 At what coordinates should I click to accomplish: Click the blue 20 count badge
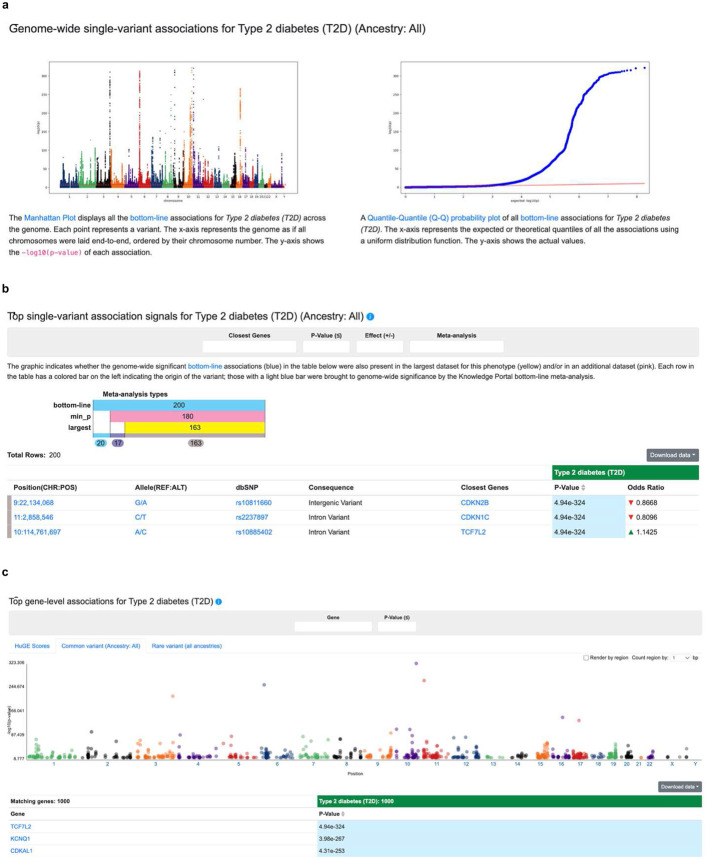point(100,443)
